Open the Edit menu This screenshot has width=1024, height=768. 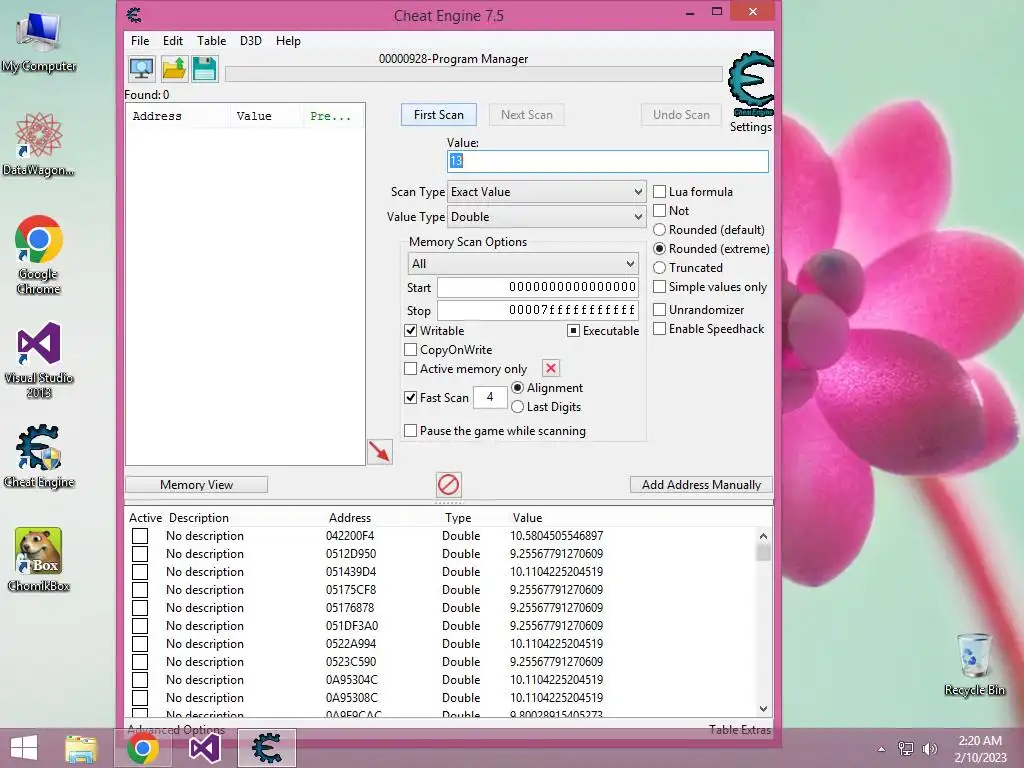coord(172,40)
